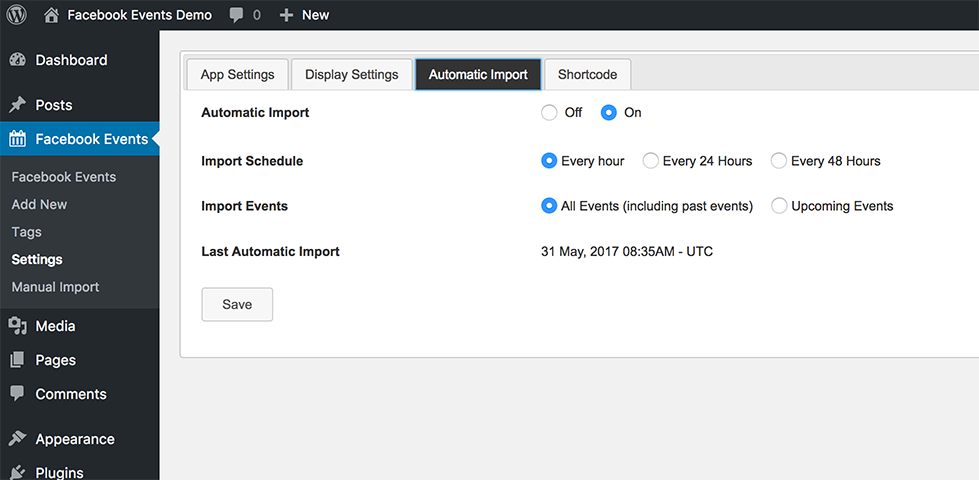979x480 pixels.
Task: Click the Posts pushpin icon
Action: point(18,105)
